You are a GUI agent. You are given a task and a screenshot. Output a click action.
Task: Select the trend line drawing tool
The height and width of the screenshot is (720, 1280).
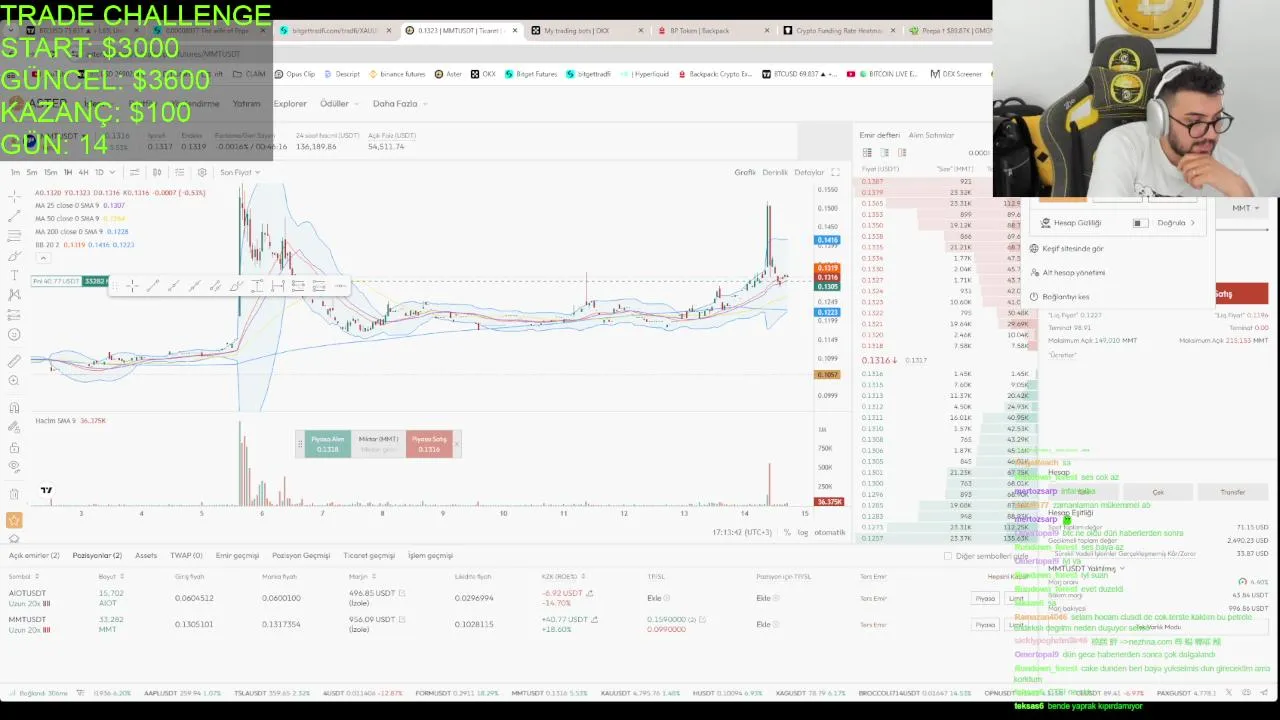tap(14, 216)
